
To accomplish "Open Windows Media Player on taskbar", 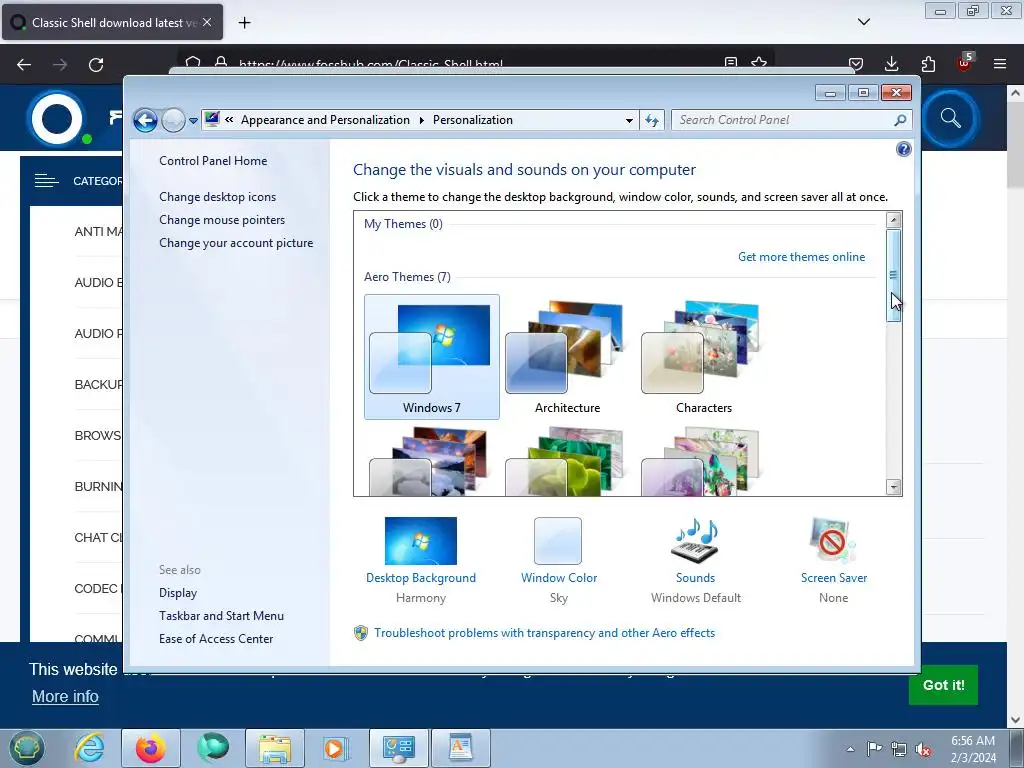I will (336, 748).
